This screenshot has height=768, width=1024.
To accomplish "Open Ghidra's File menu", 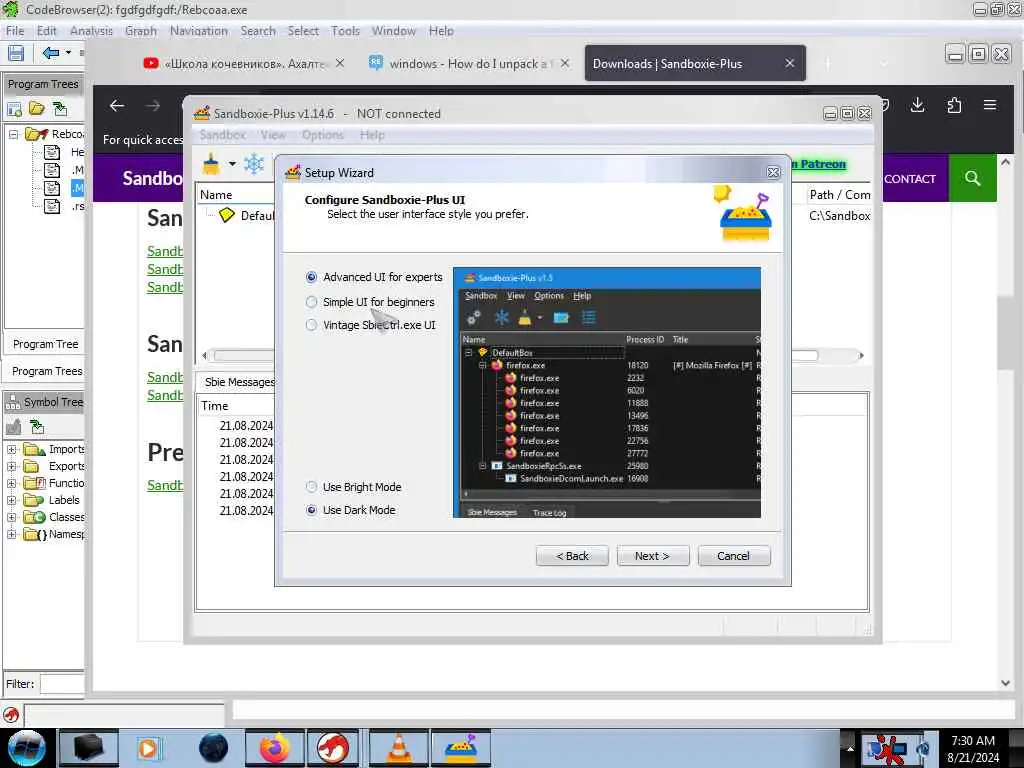I will pos(15,31).
